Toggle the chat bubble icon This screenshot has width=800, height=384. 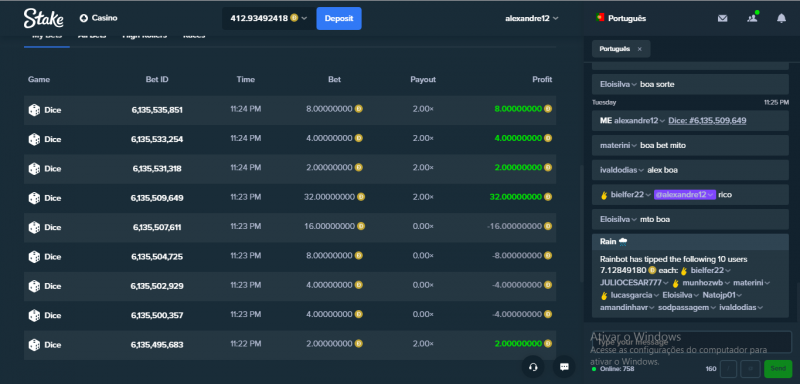pyautogui.click(x=564, y=367)
